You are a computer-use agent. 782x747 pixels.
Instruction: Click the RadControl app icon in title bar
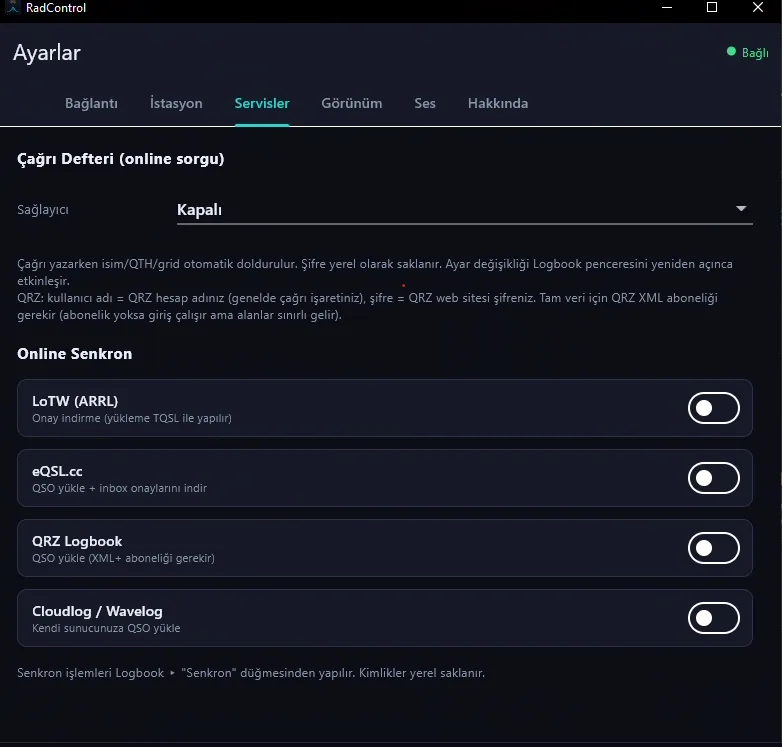pyautogui.click(x=12, y=7)
